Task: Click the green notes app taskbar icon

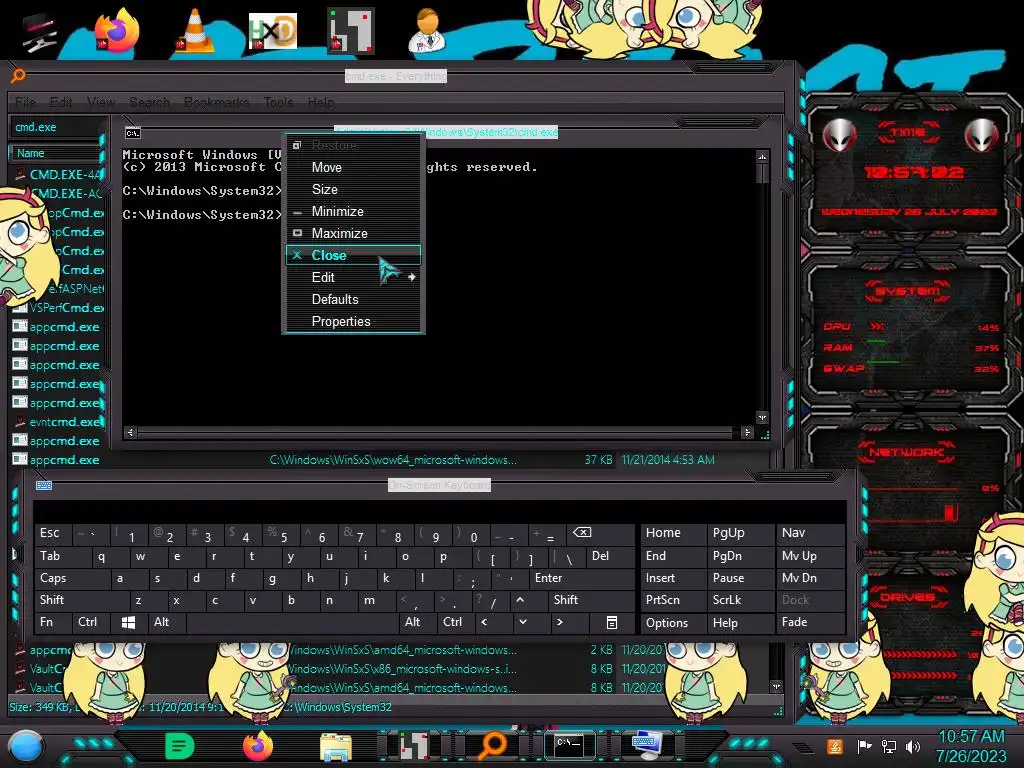Action: pyautogui.click(x=180, y=746)
